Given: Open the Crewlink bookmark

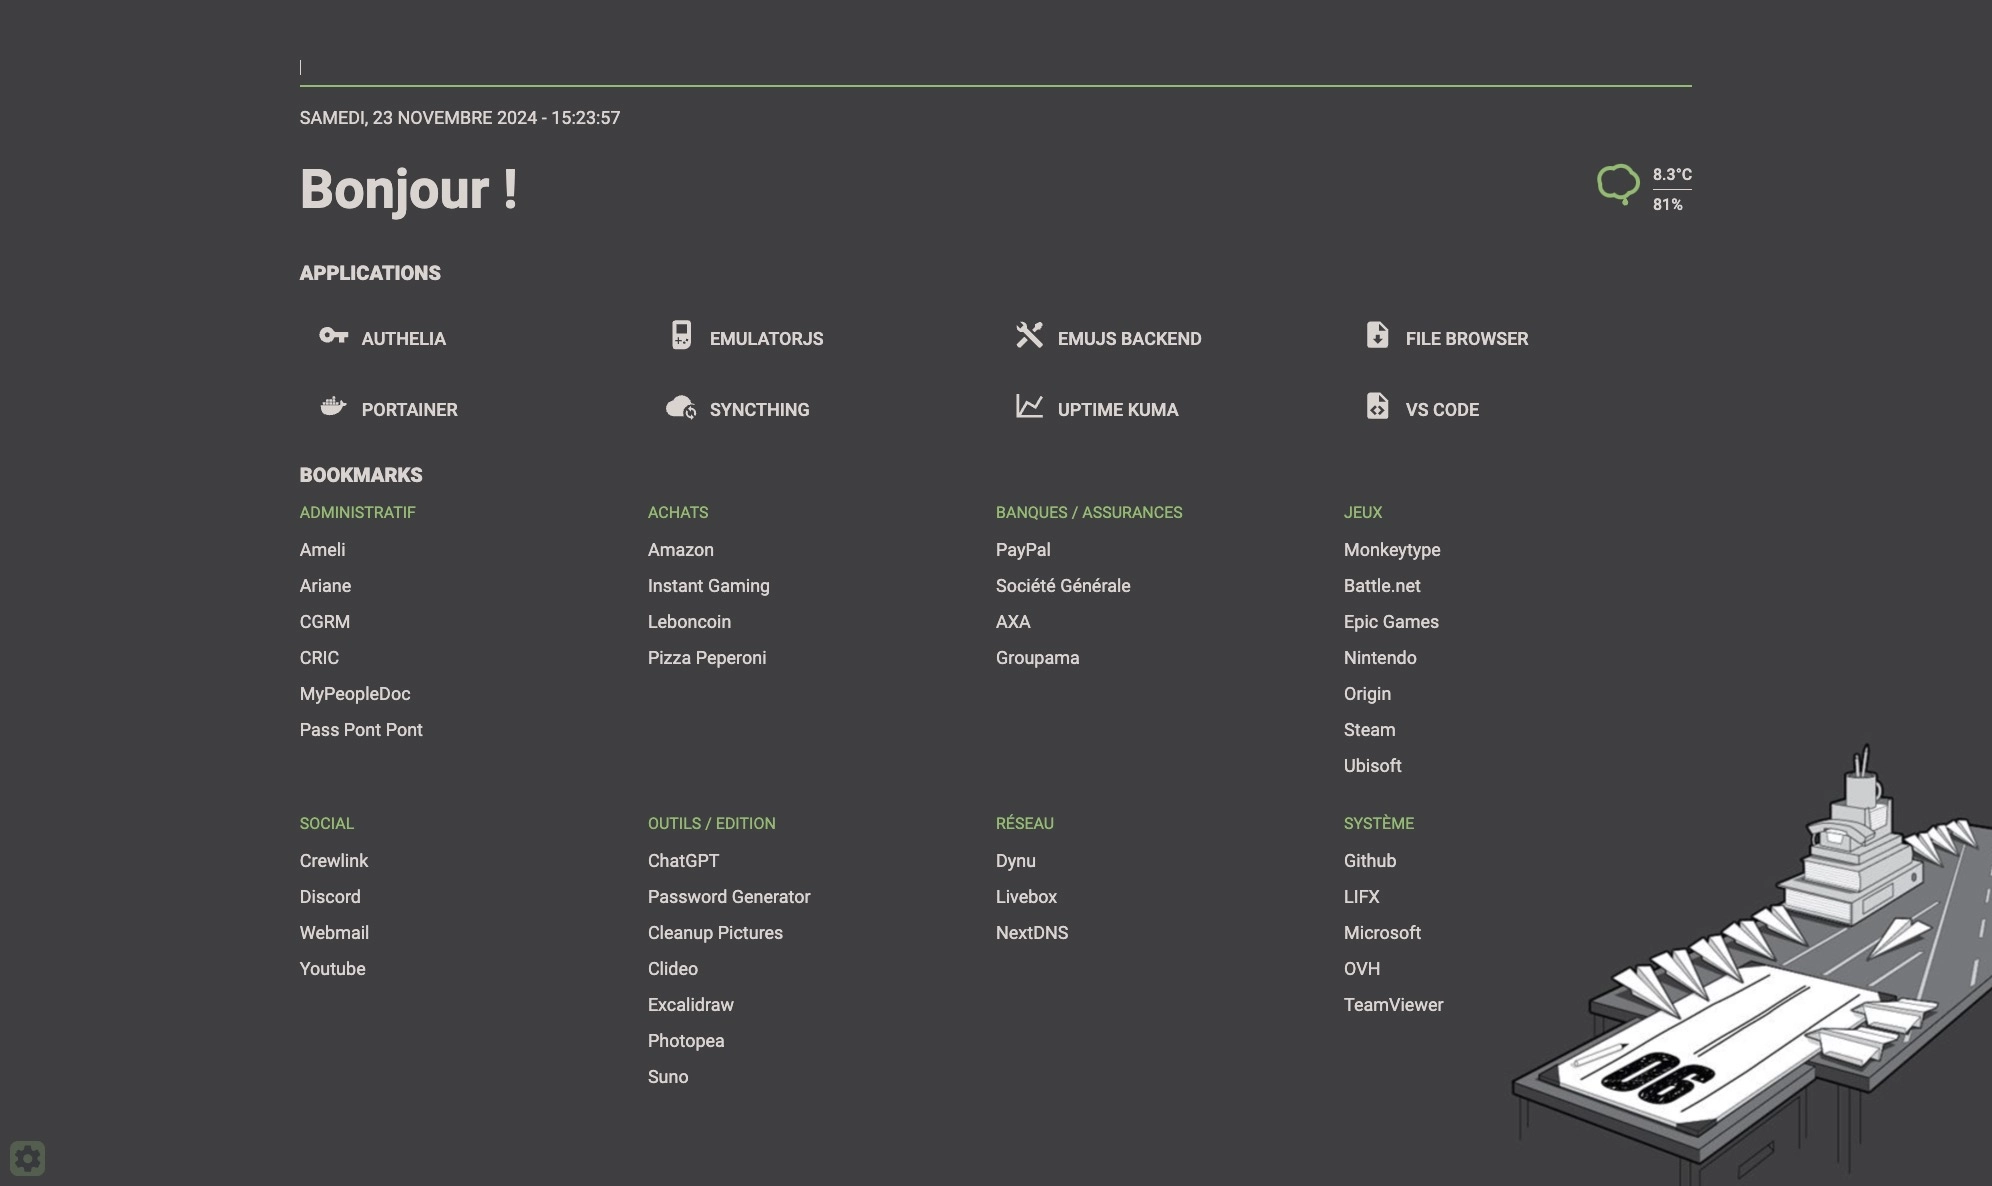Looking at the screenshot, I should [x=334, y=861].
